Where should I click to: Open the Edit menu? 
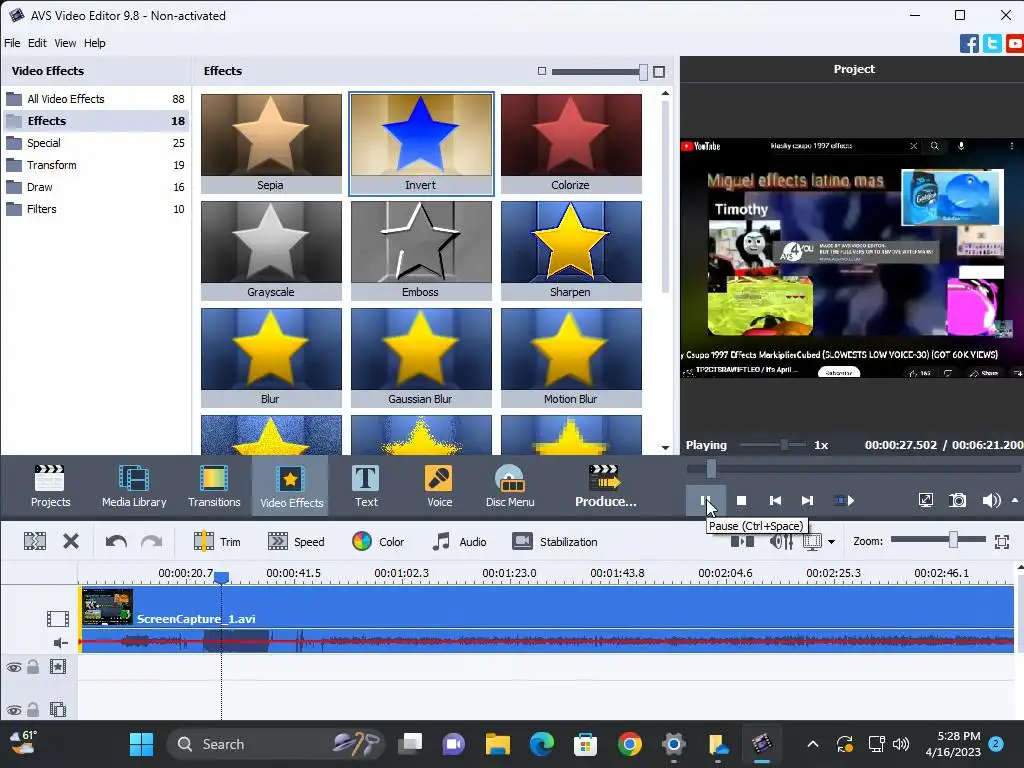[x=37, y=43]
